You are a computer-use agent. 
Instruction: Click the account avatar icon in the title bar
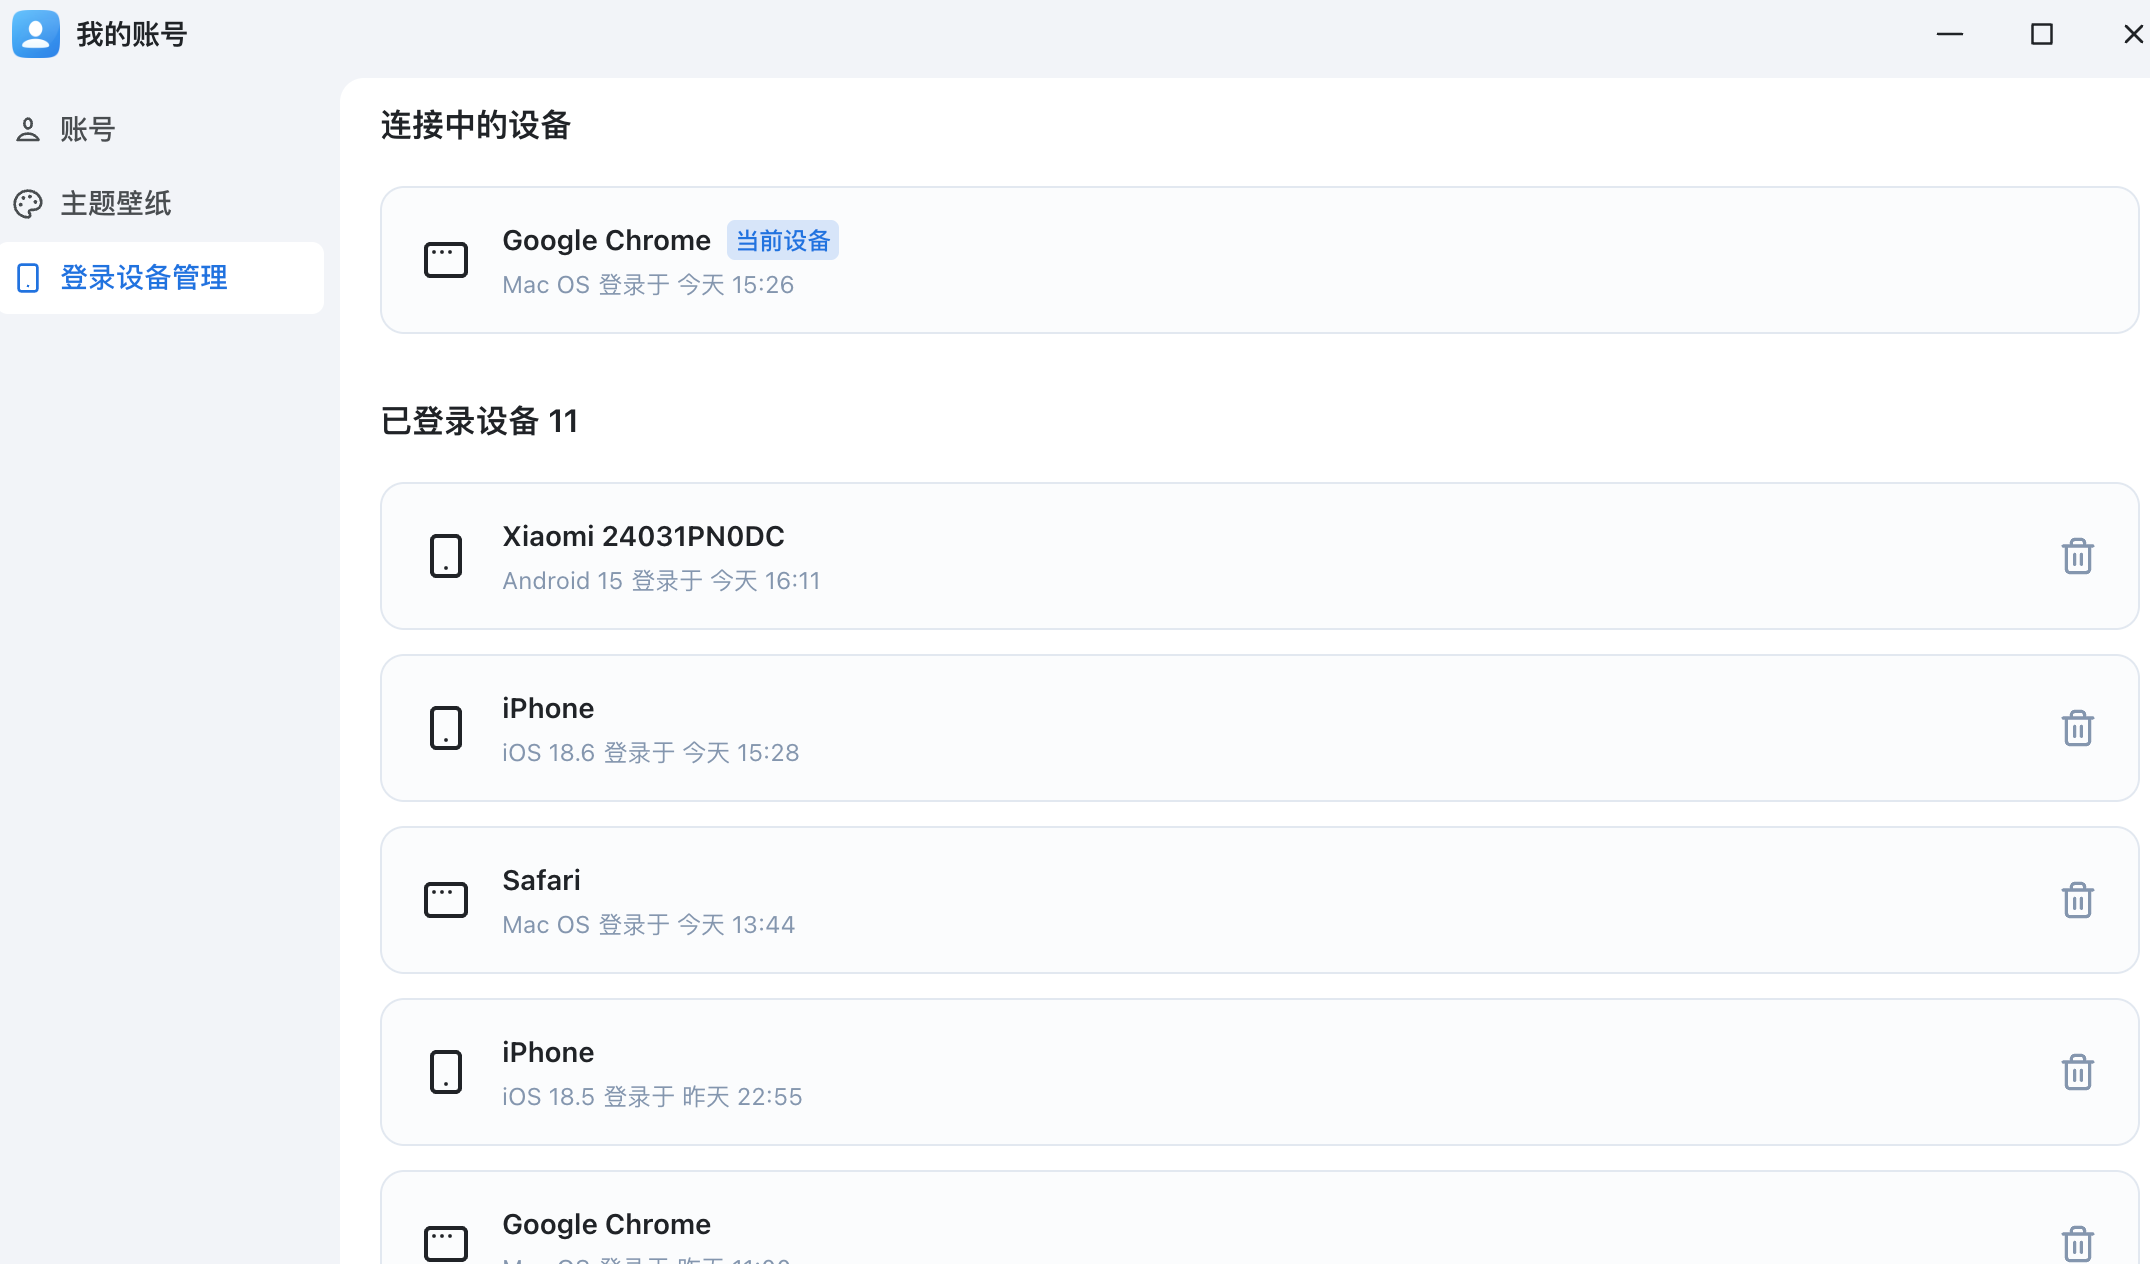coord(36,34)
